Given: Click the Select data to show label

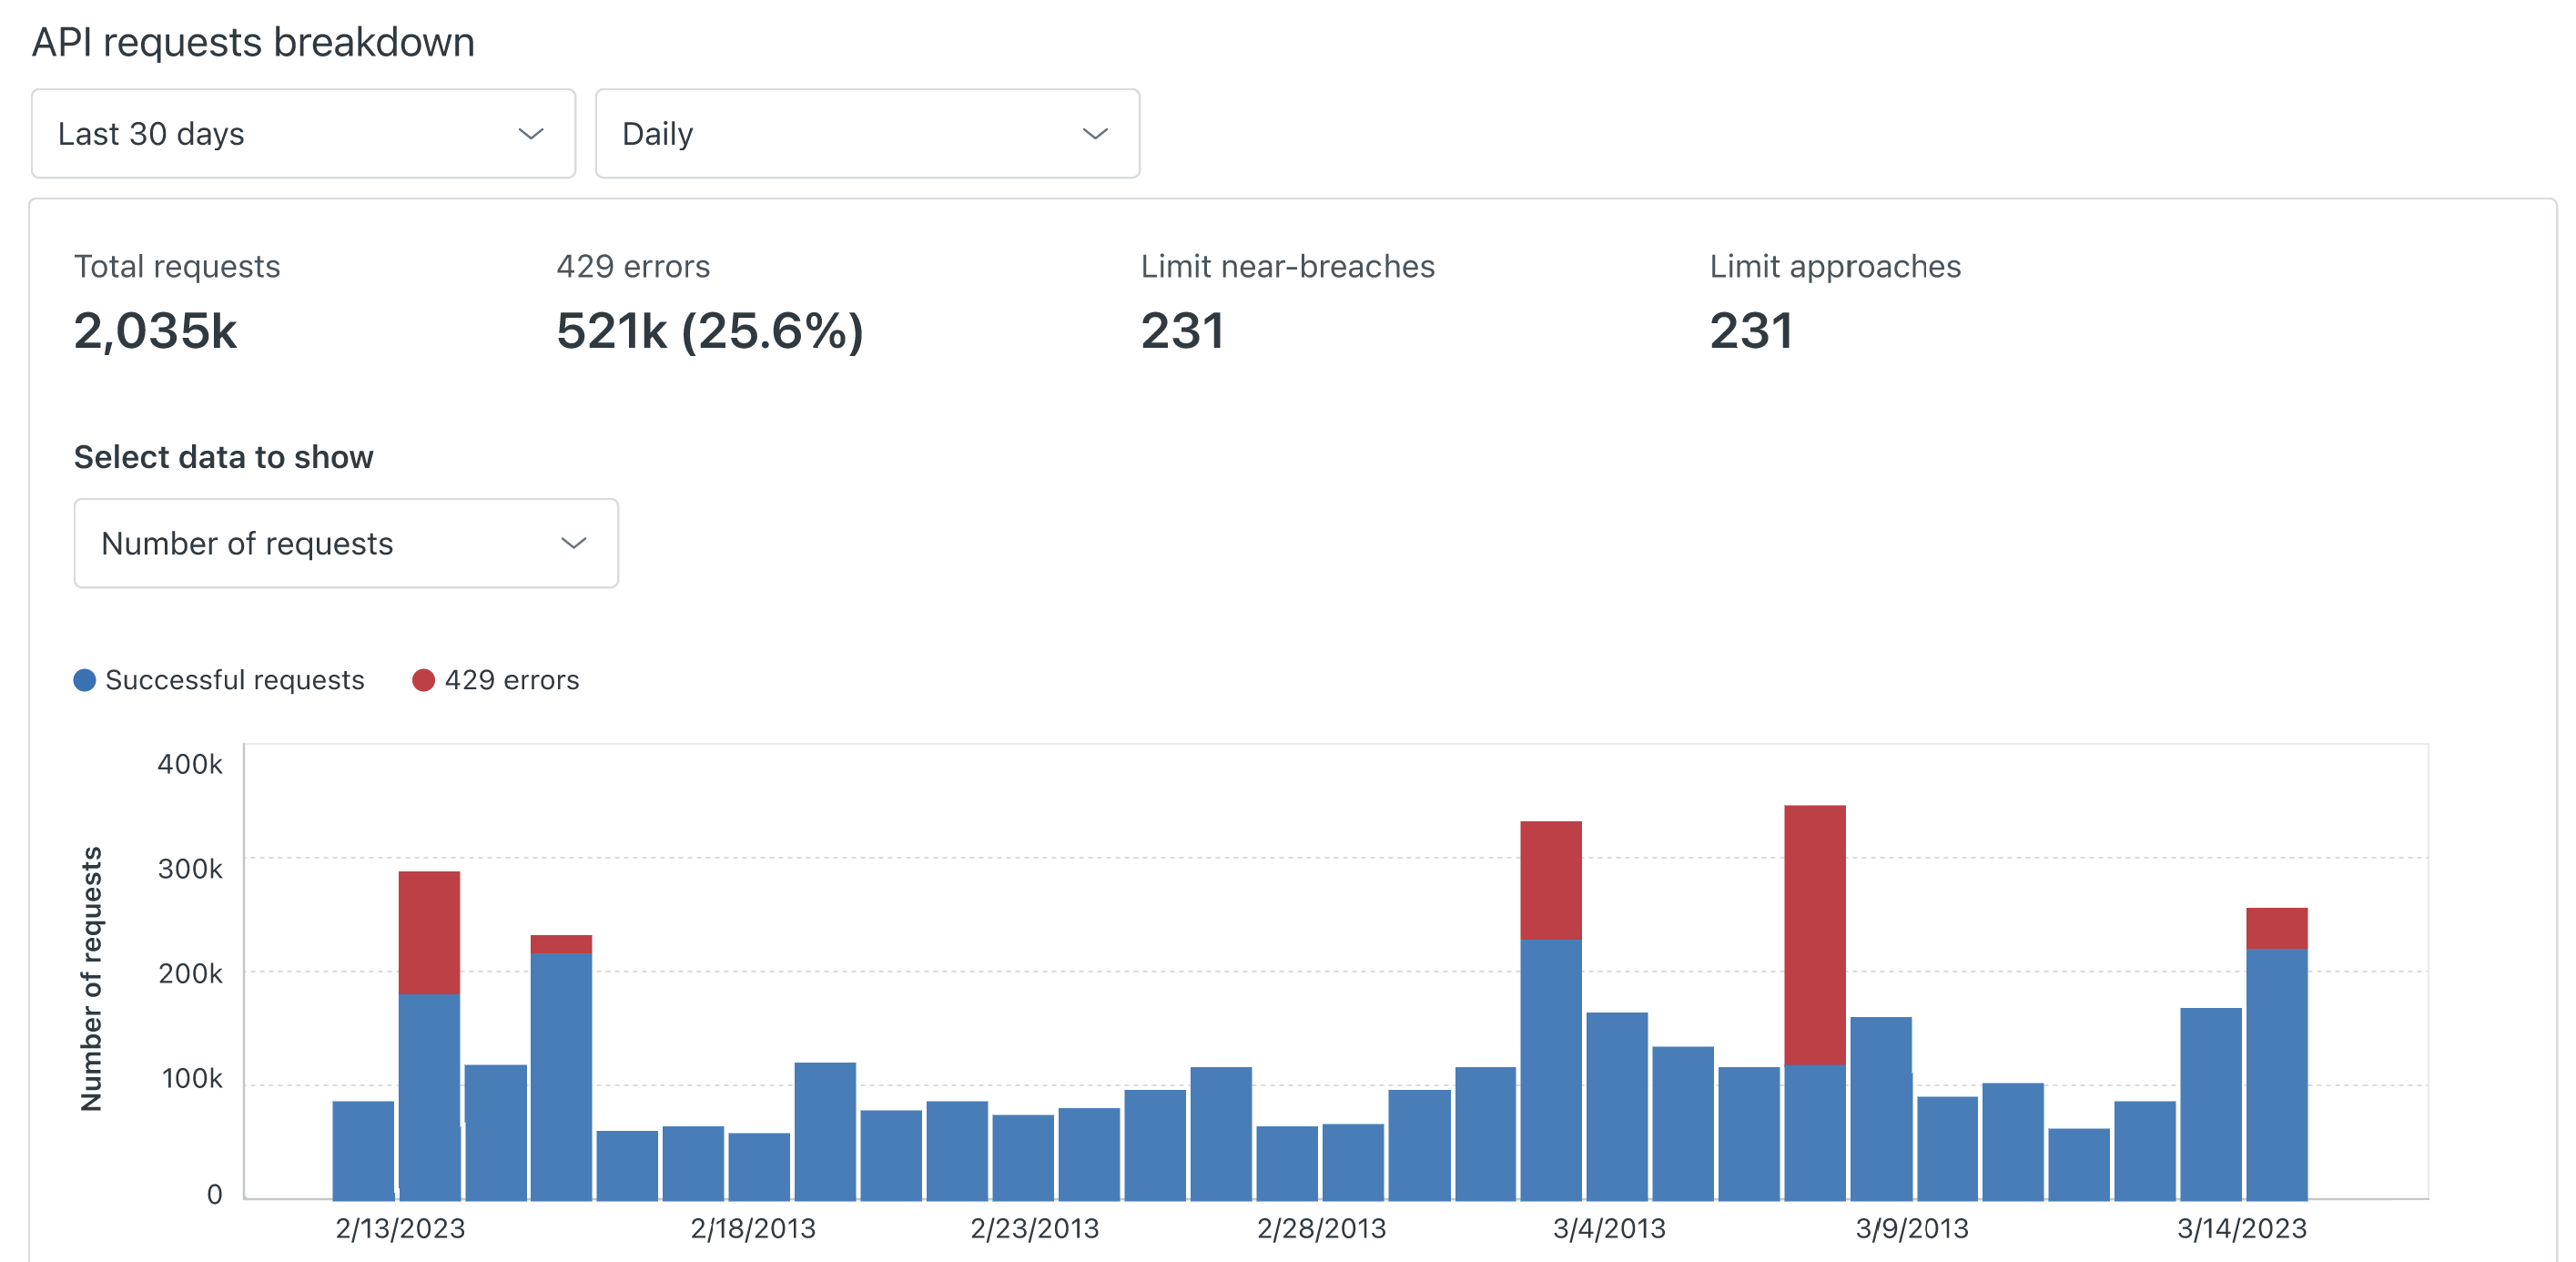Looking at the screenshot, I should tap(224, 457).
